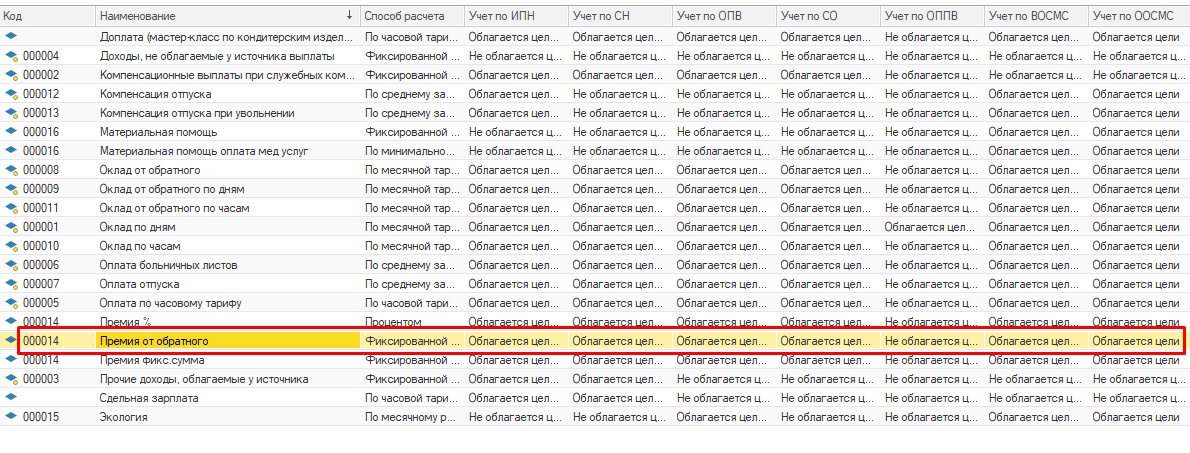Click the По минимально... calculation method cell
This screenshot has width=1190, height=453.
[413, 150]
